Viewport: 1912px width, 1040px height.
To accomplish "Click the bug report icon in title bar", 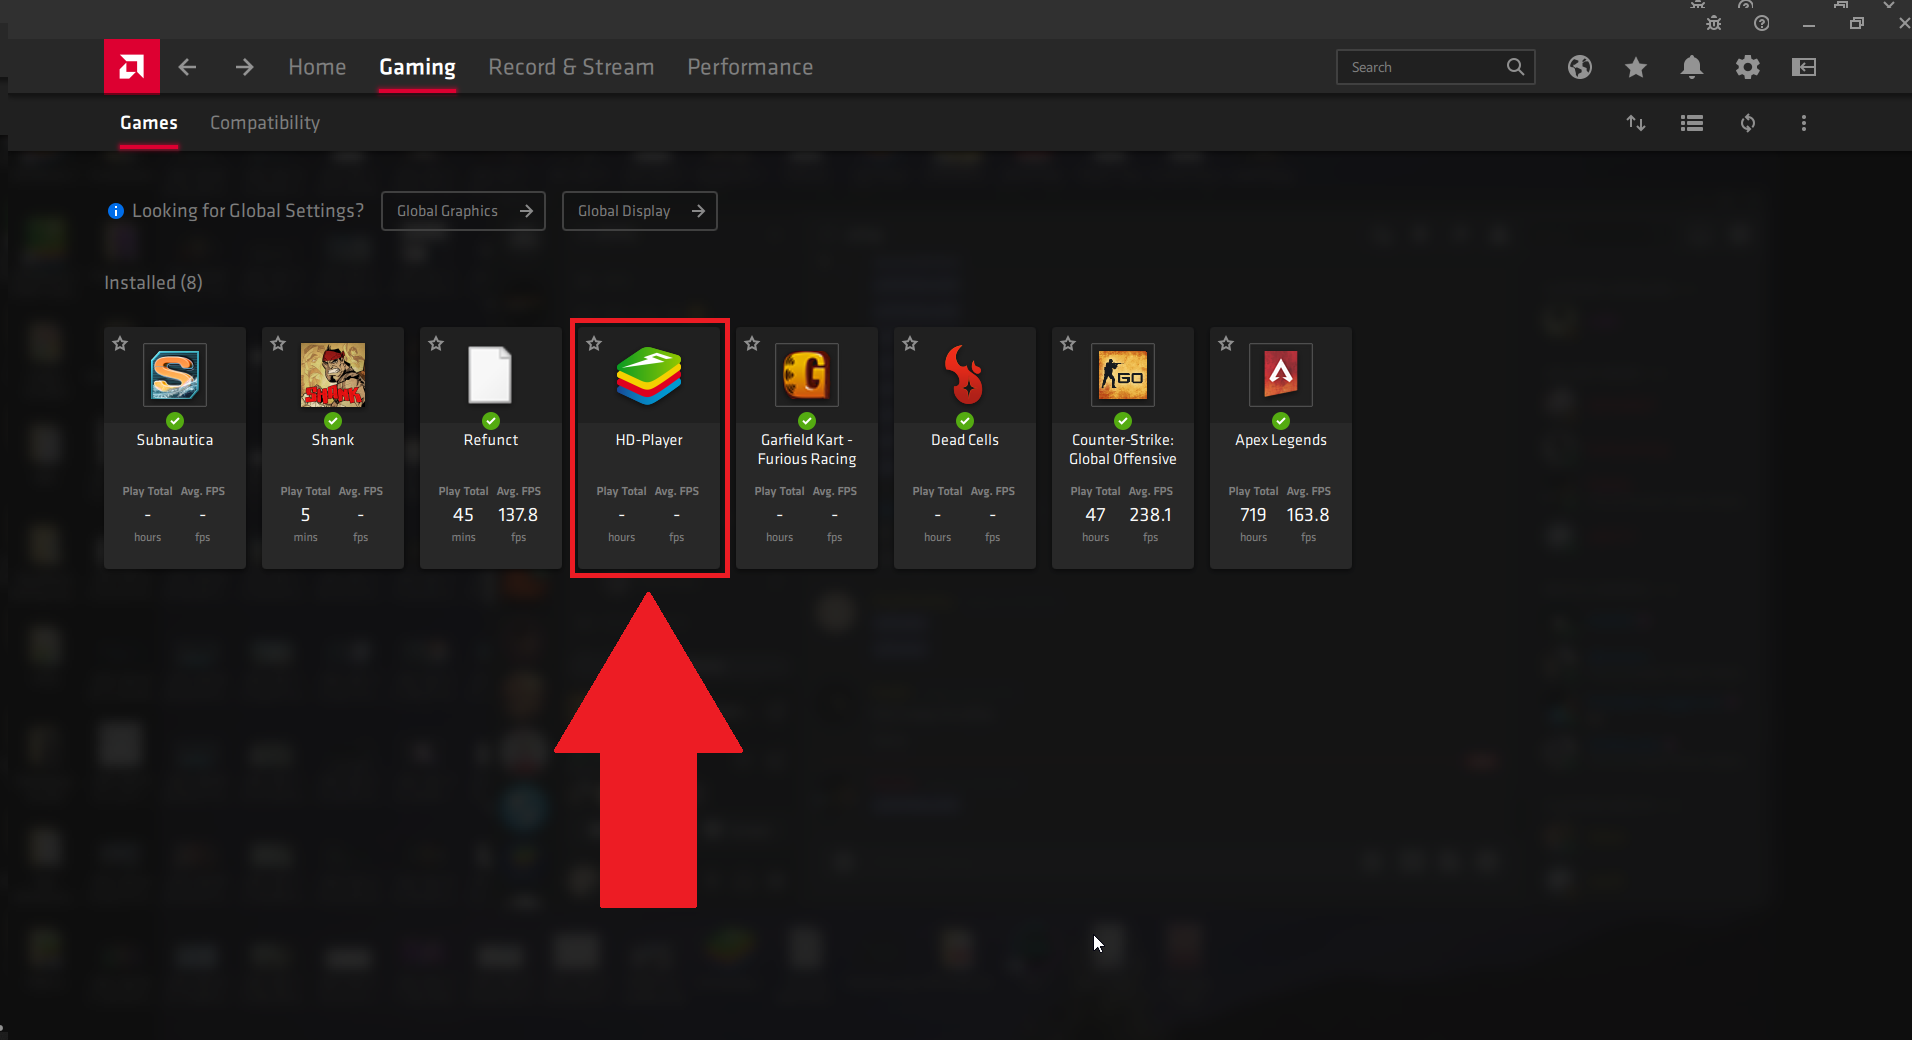I will coord(1714,23).
